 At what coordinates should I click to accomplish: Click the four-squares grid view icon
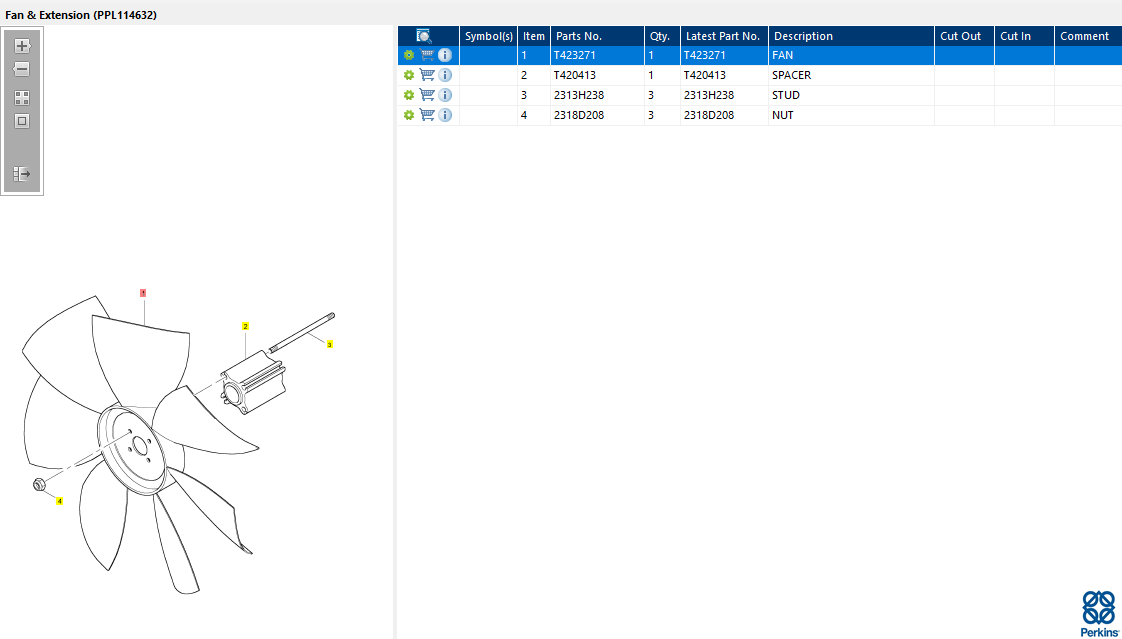click(22, 98)
